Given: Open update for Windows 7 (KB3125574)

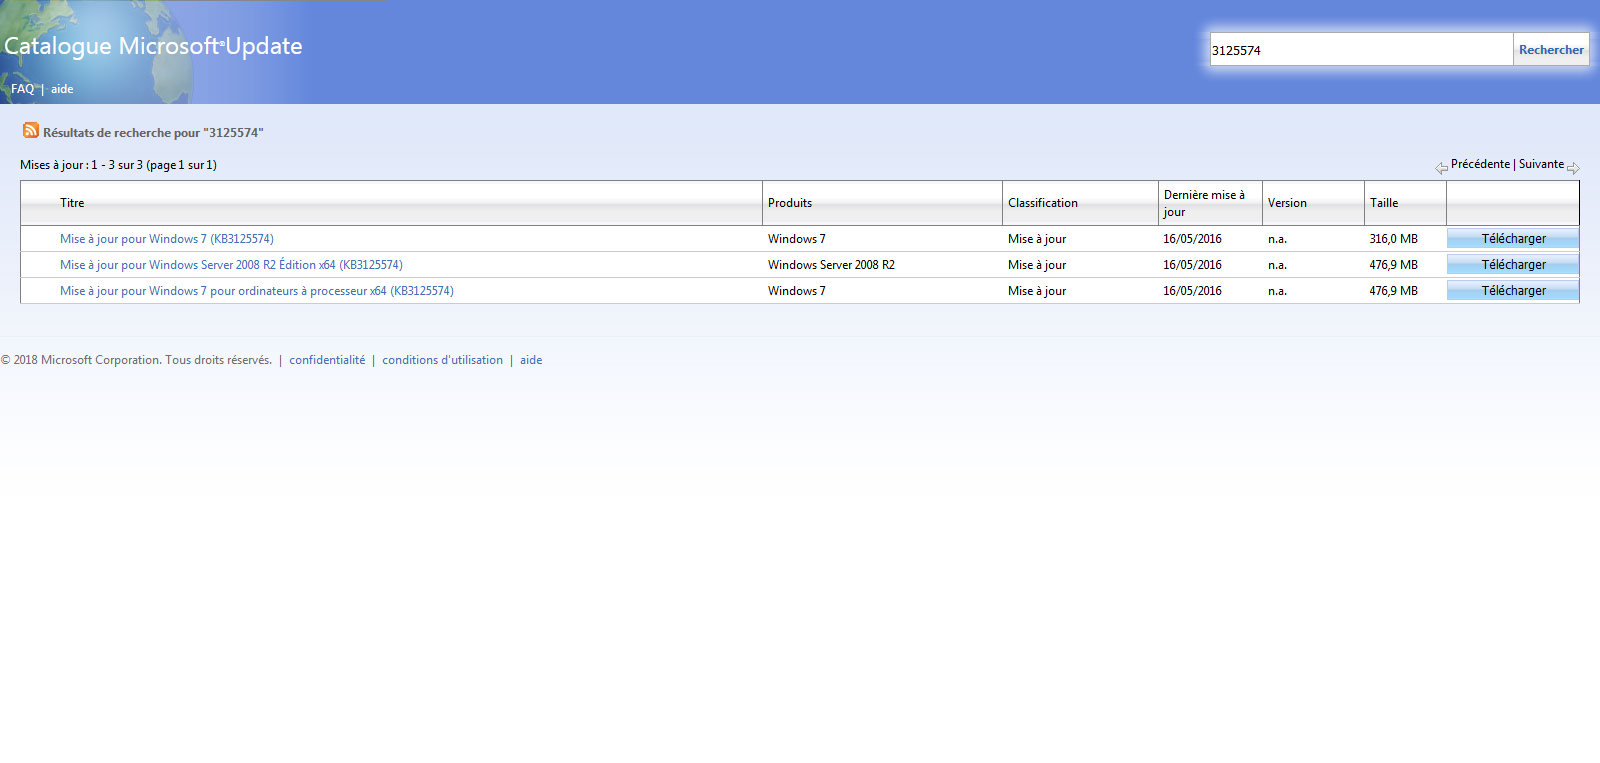Looking at the screenshot, I should click(x=167, y=239).
